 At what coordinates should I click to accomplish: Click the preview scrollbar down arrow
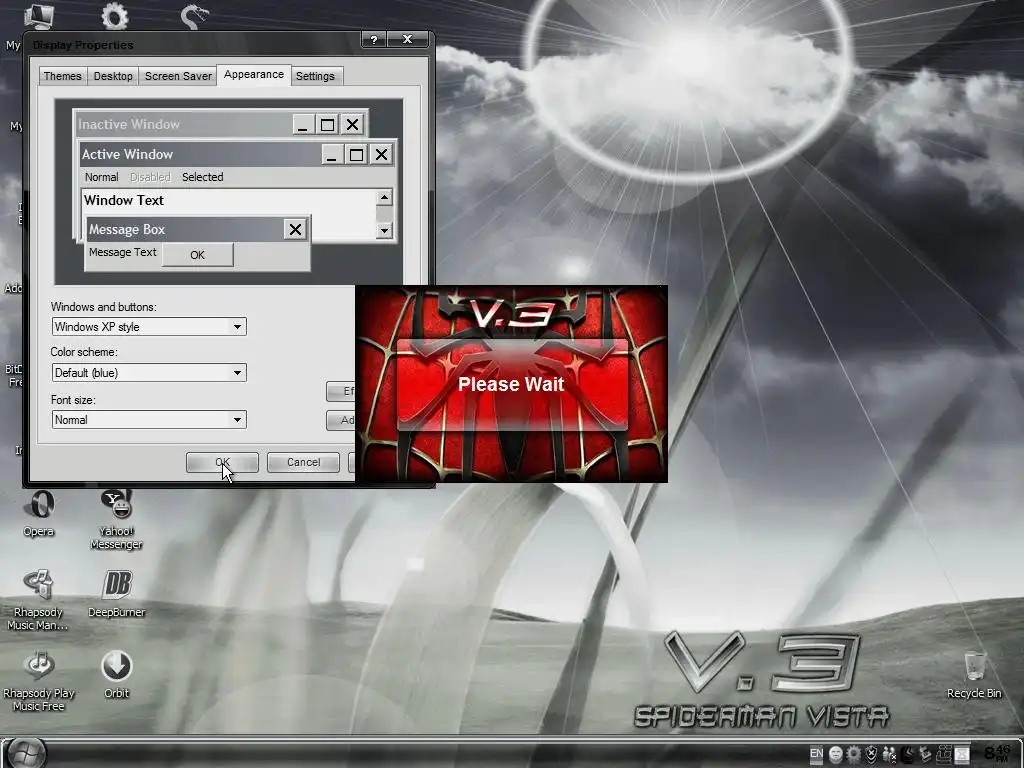[x=384, y=230]
